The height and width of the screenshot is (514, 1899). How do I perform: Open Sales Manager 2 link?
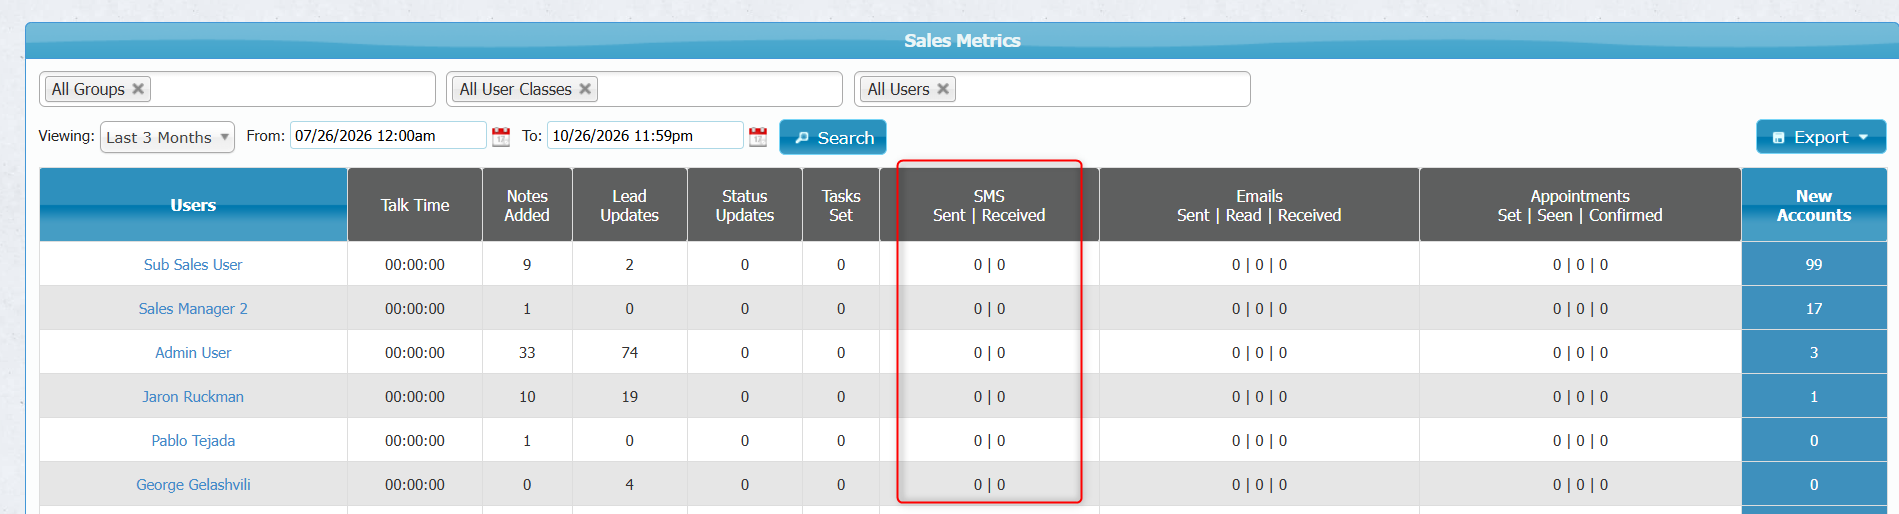(193, 309)
